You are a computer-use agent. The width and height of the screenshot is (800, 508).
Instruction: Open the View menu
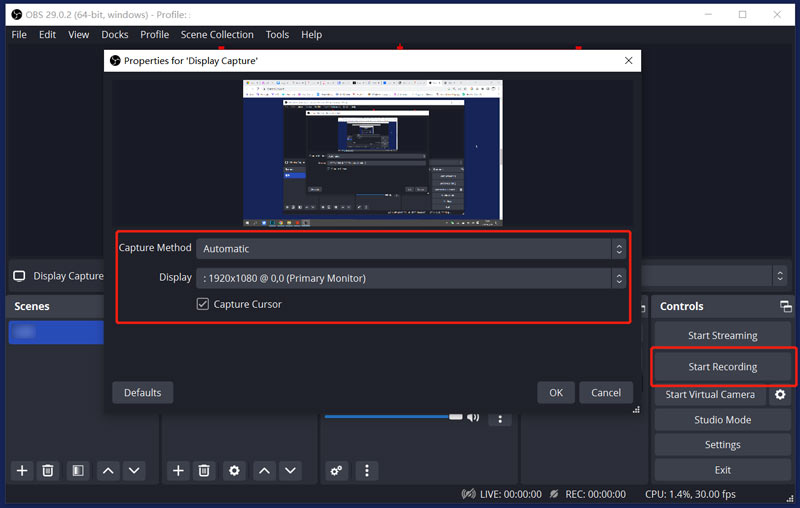click(79, 34)
